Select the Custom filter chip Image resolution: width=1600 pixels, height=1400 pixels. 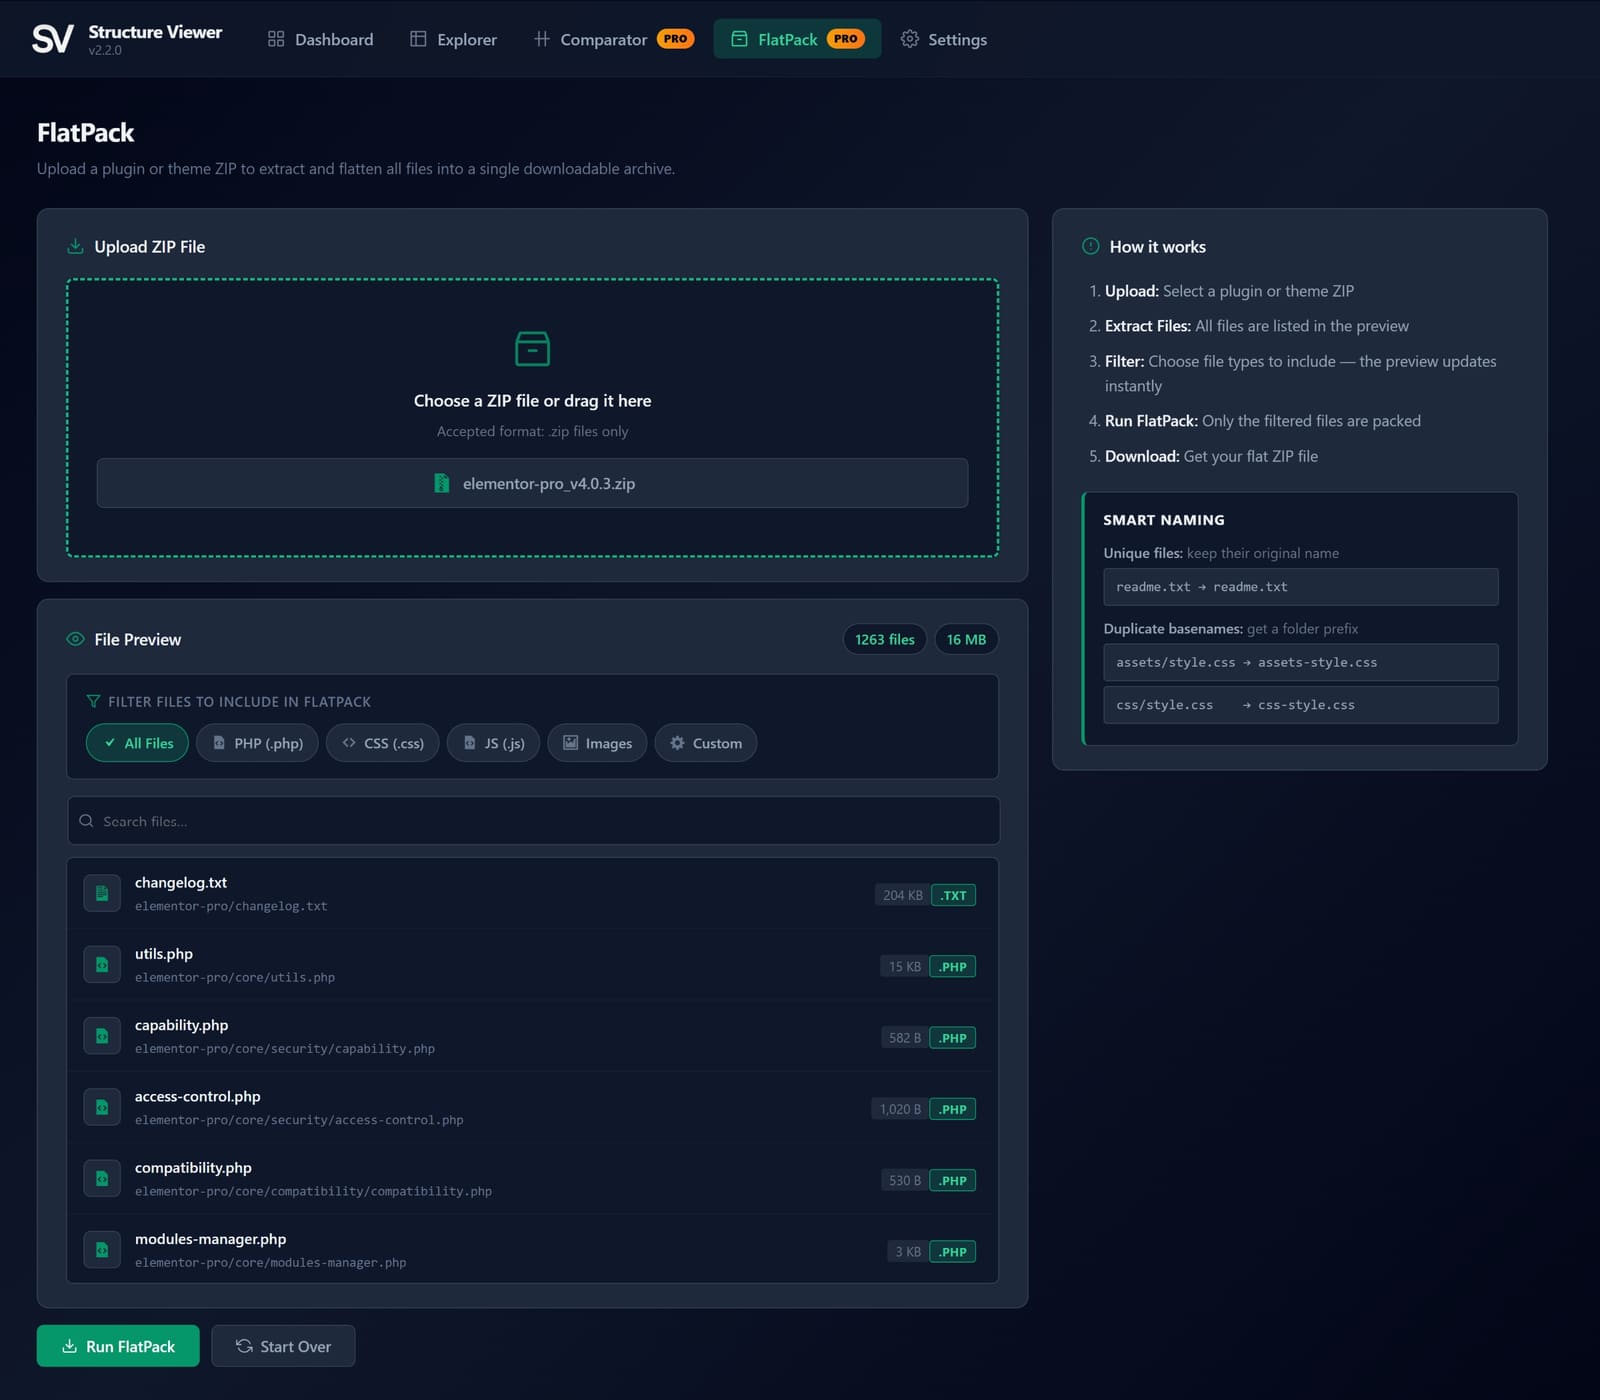click(x=705, y=743)
